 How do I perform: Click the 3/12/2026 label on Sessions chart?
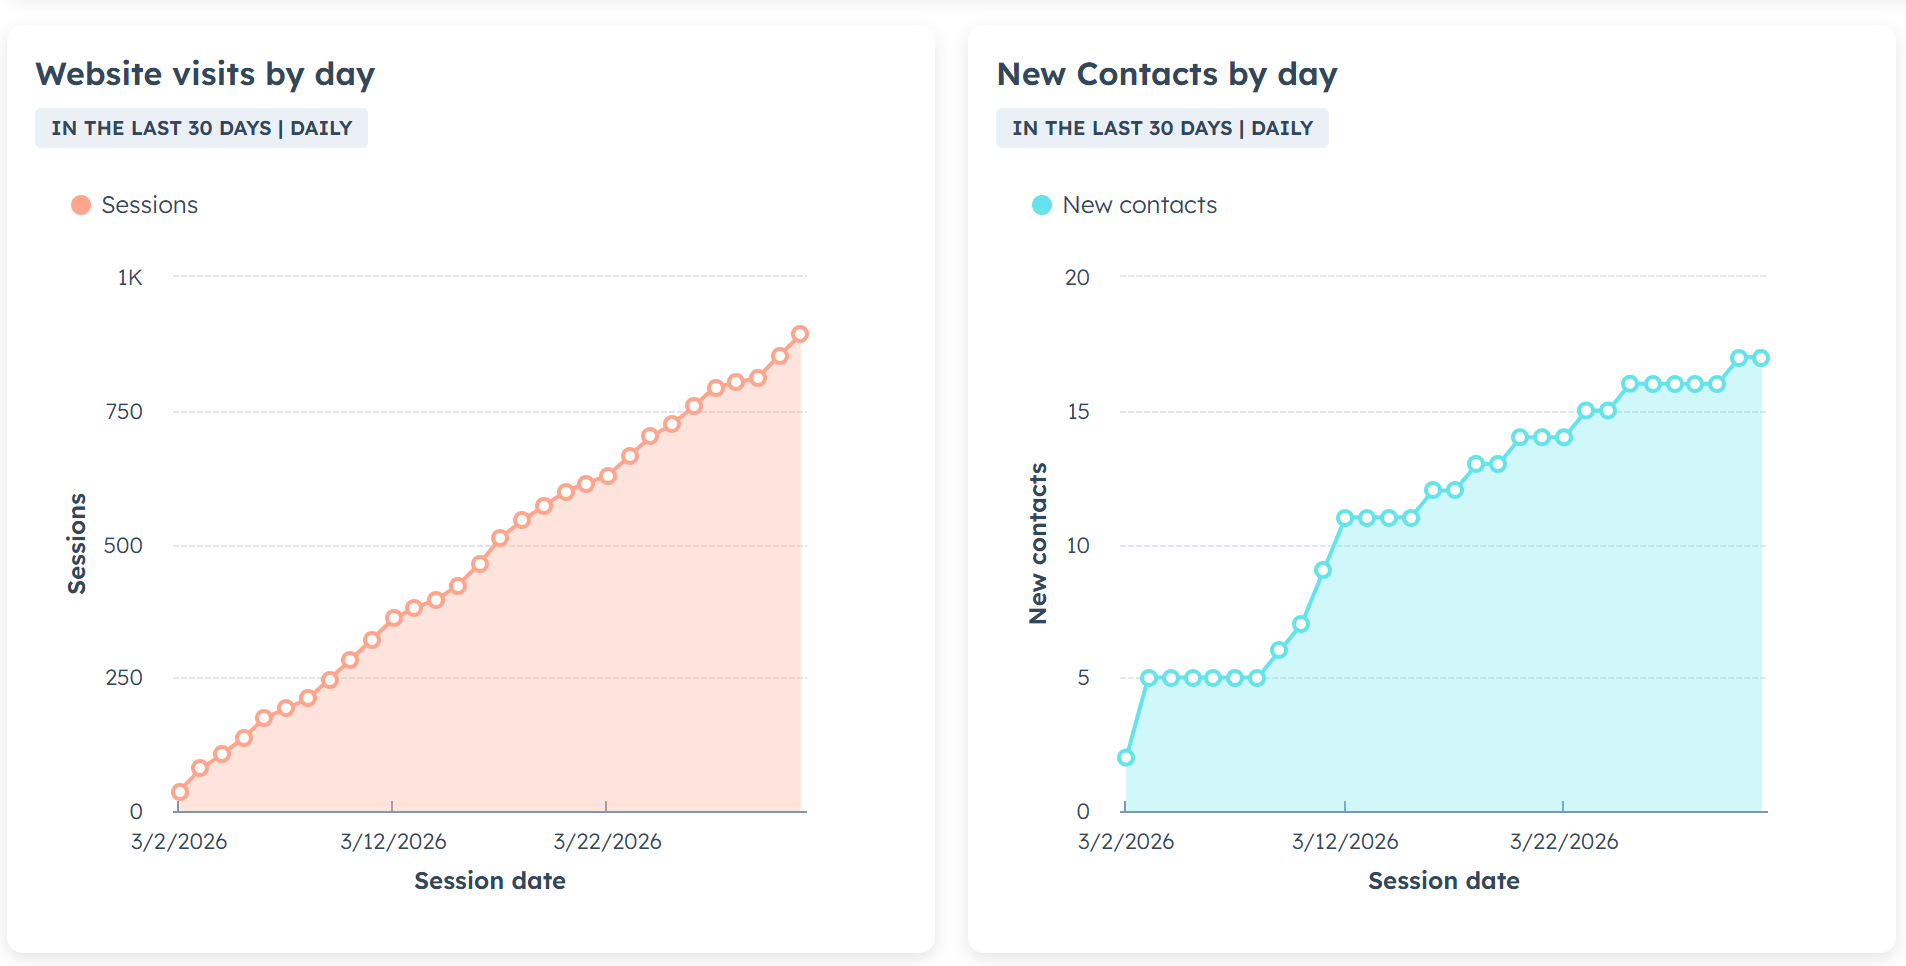point(393,842)
